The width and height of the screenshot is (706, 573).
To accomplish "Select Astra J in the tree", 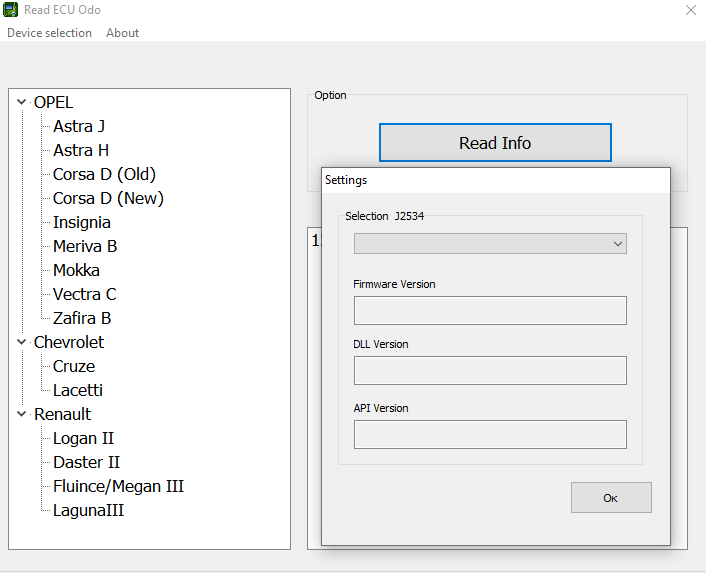I will coord(79,126).
